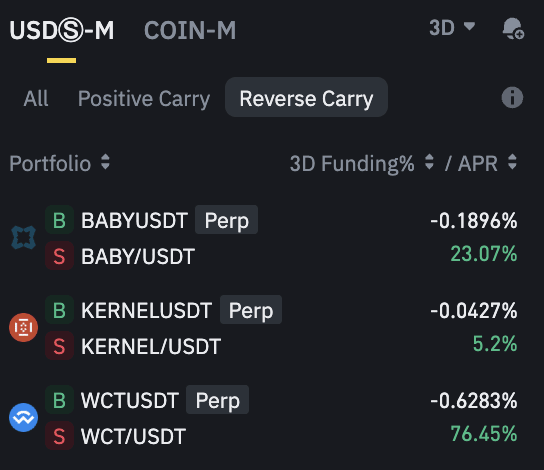Click the green B badge beside BABYUSDT

click(x=59, y=220)
